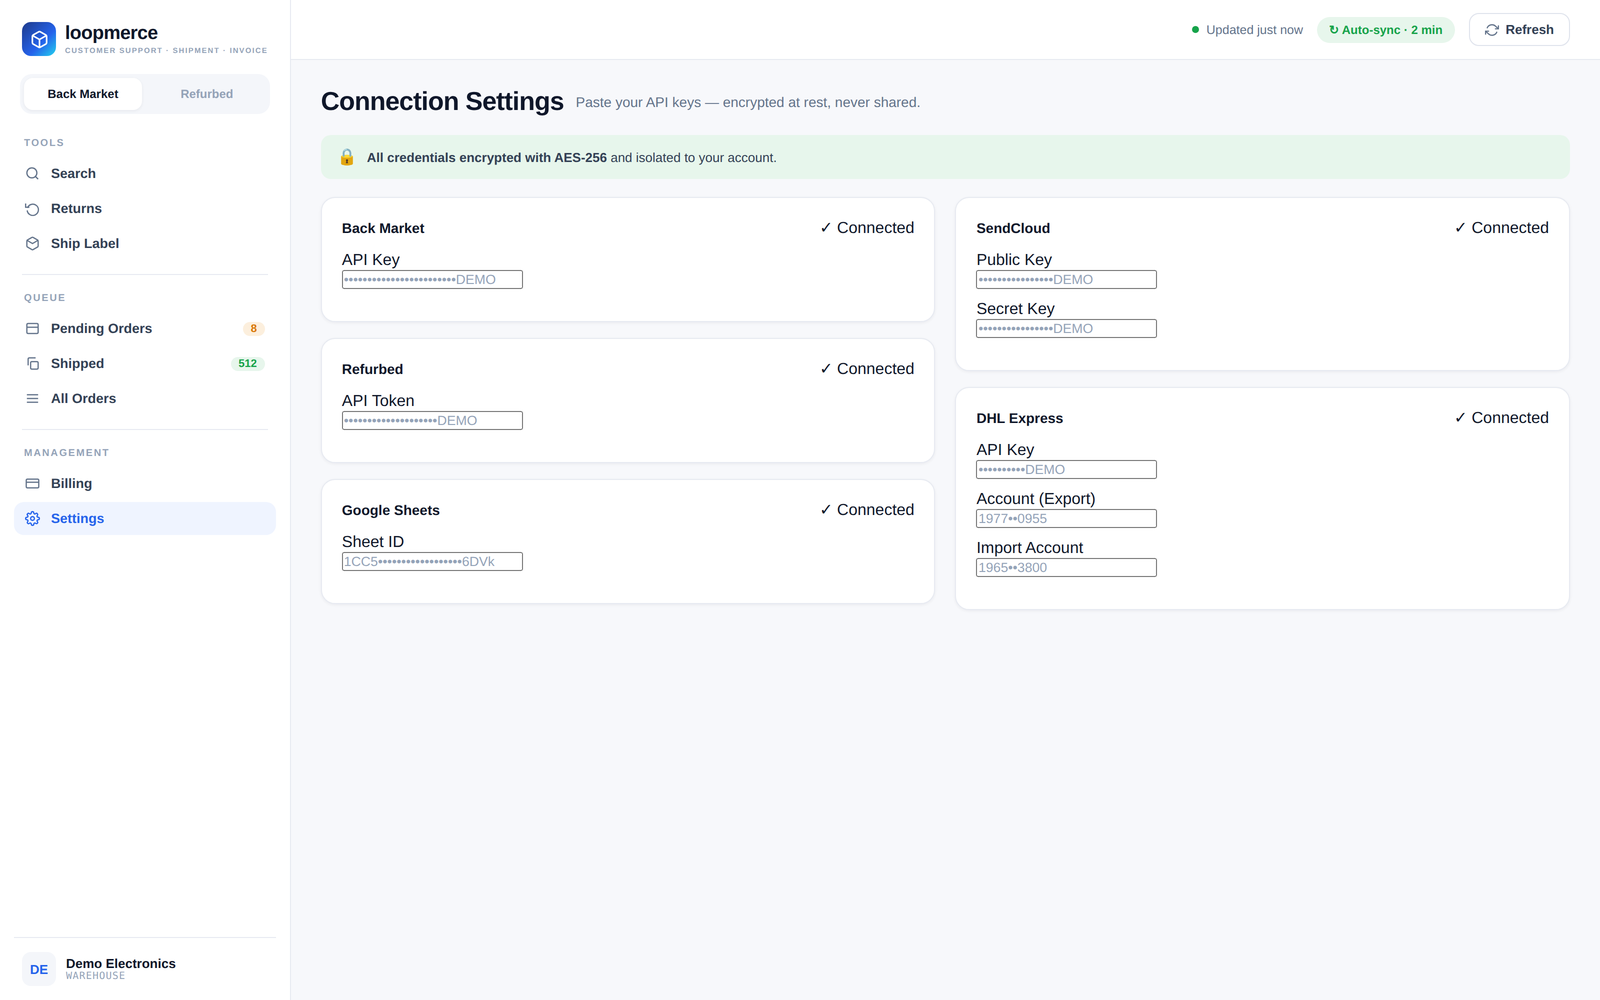Open the Billing page
The height and width of the screenshot is (1000, 1600).
click(145, 484)
